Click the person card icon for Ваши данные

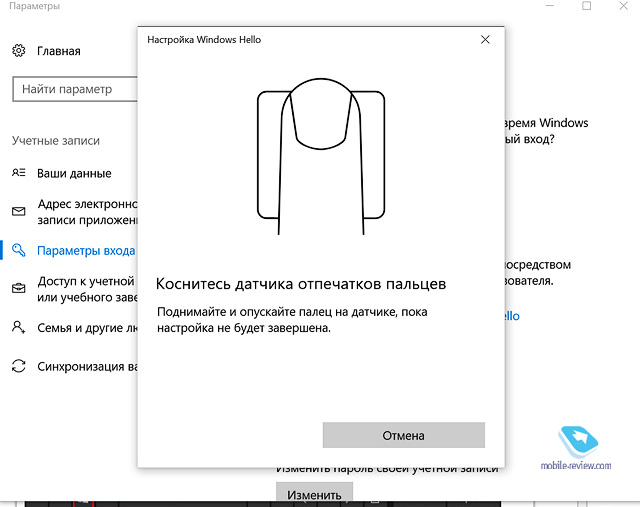18,173
